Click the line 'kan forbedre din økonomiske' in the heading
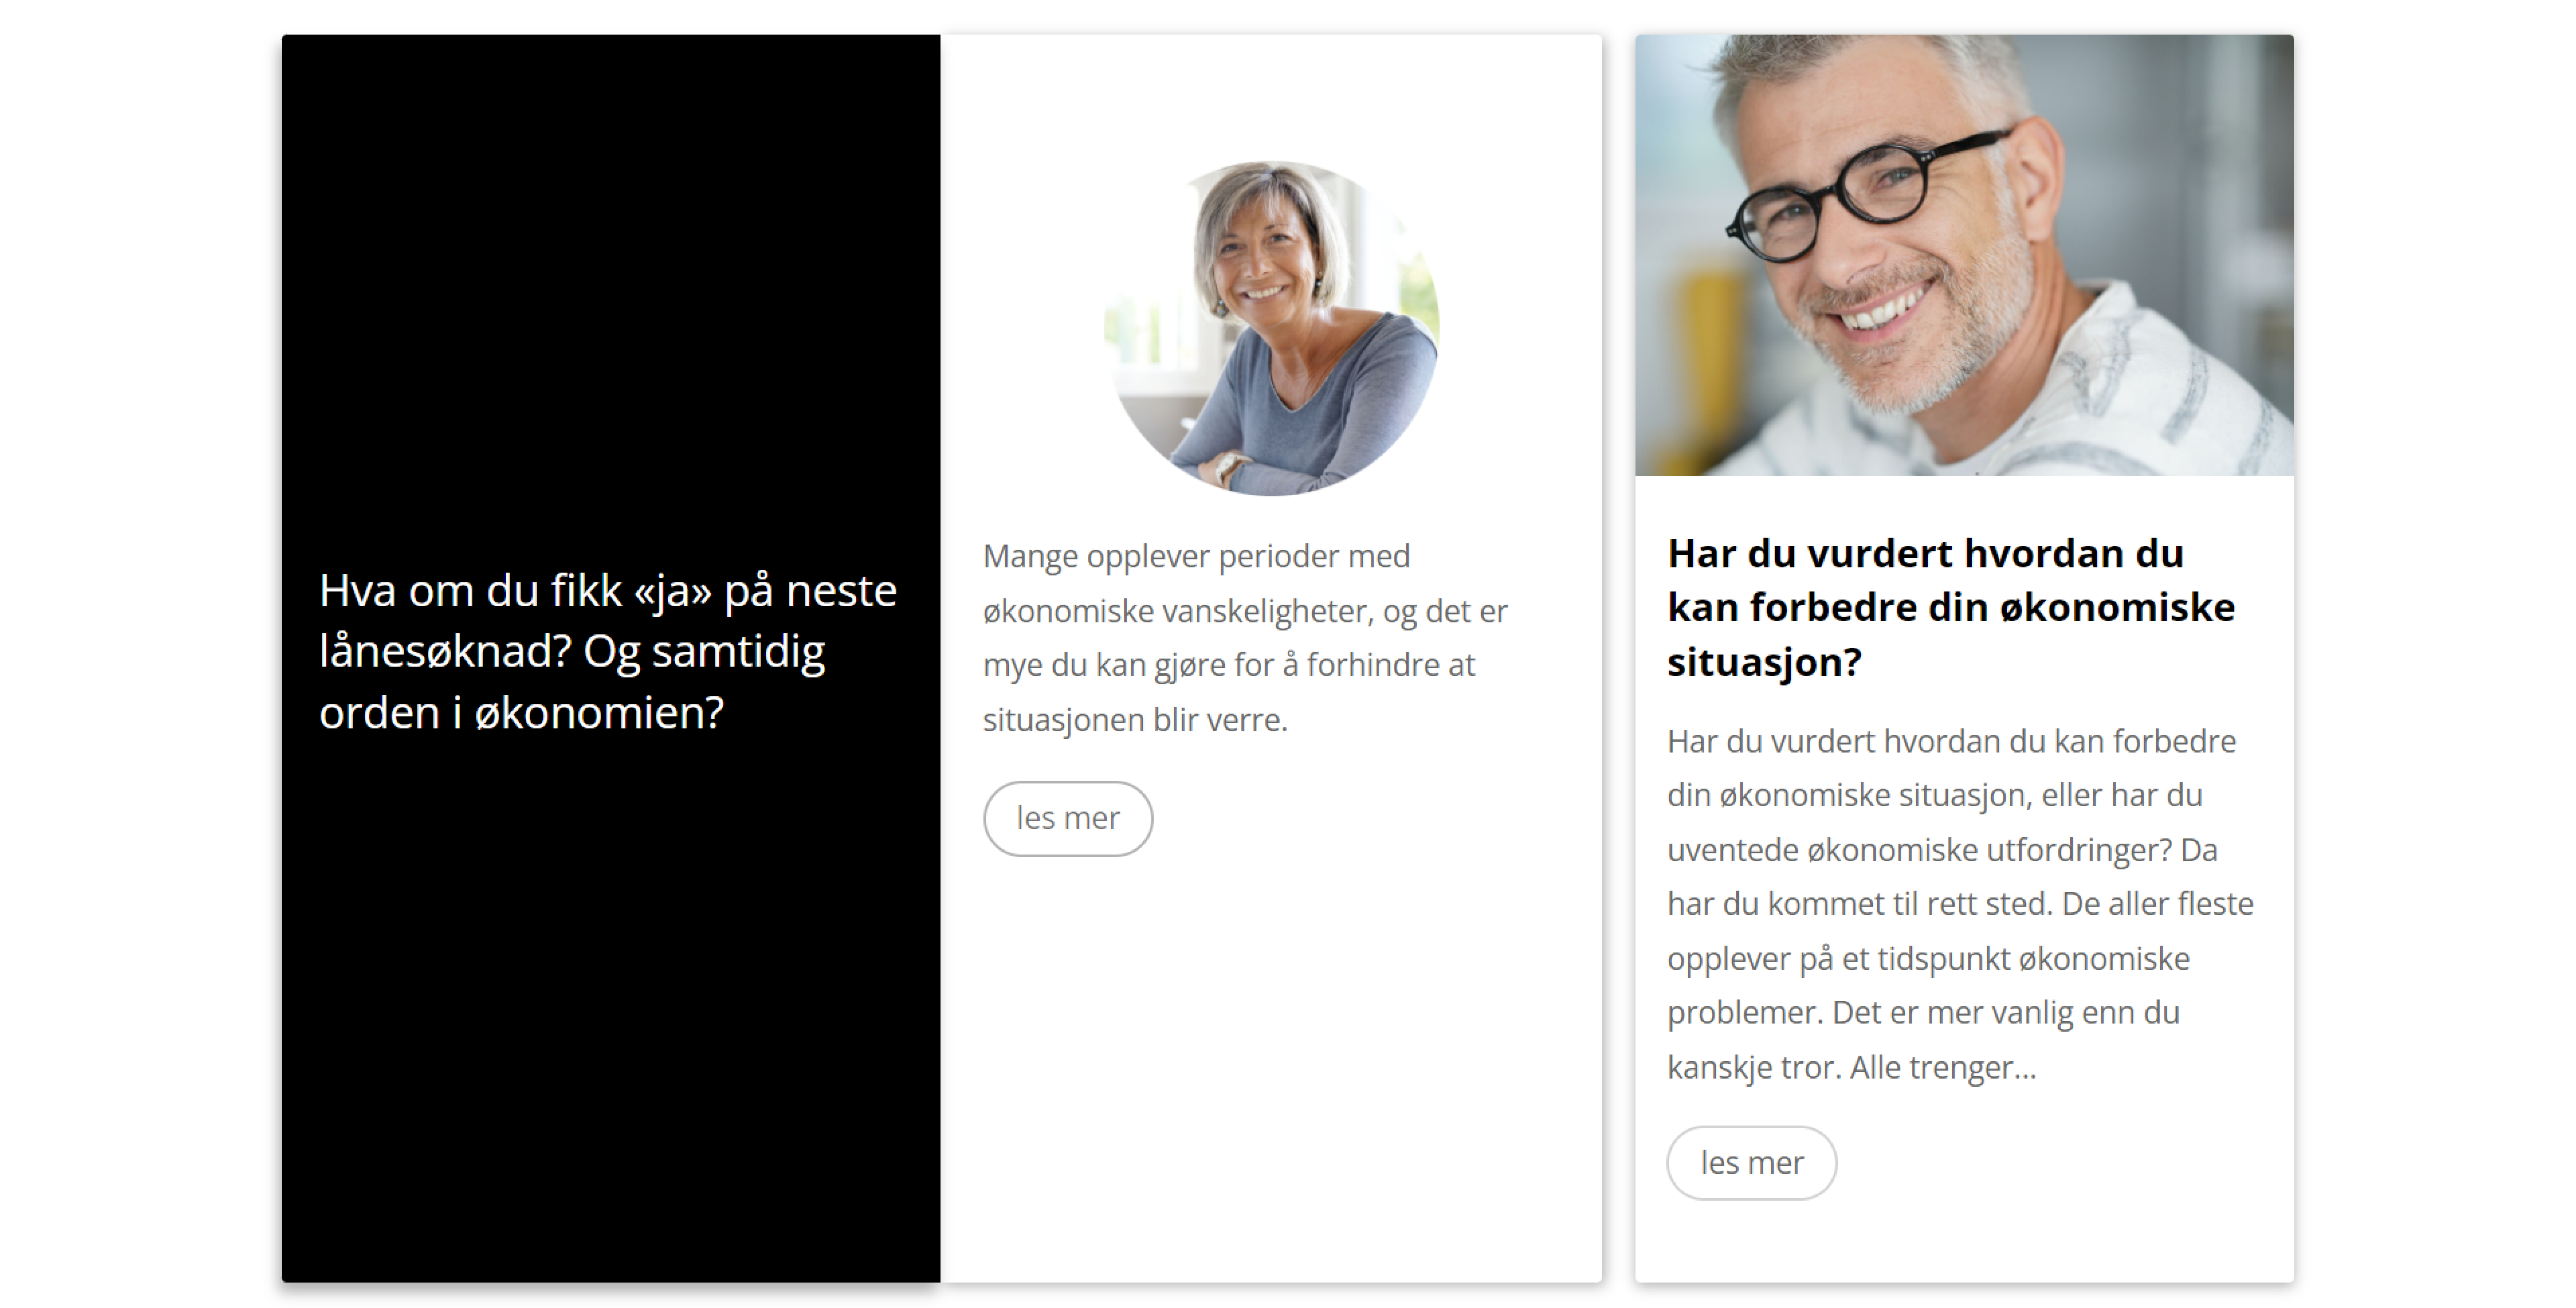This screenshot has height=1308, width=2576. (x=1951, y=607)
